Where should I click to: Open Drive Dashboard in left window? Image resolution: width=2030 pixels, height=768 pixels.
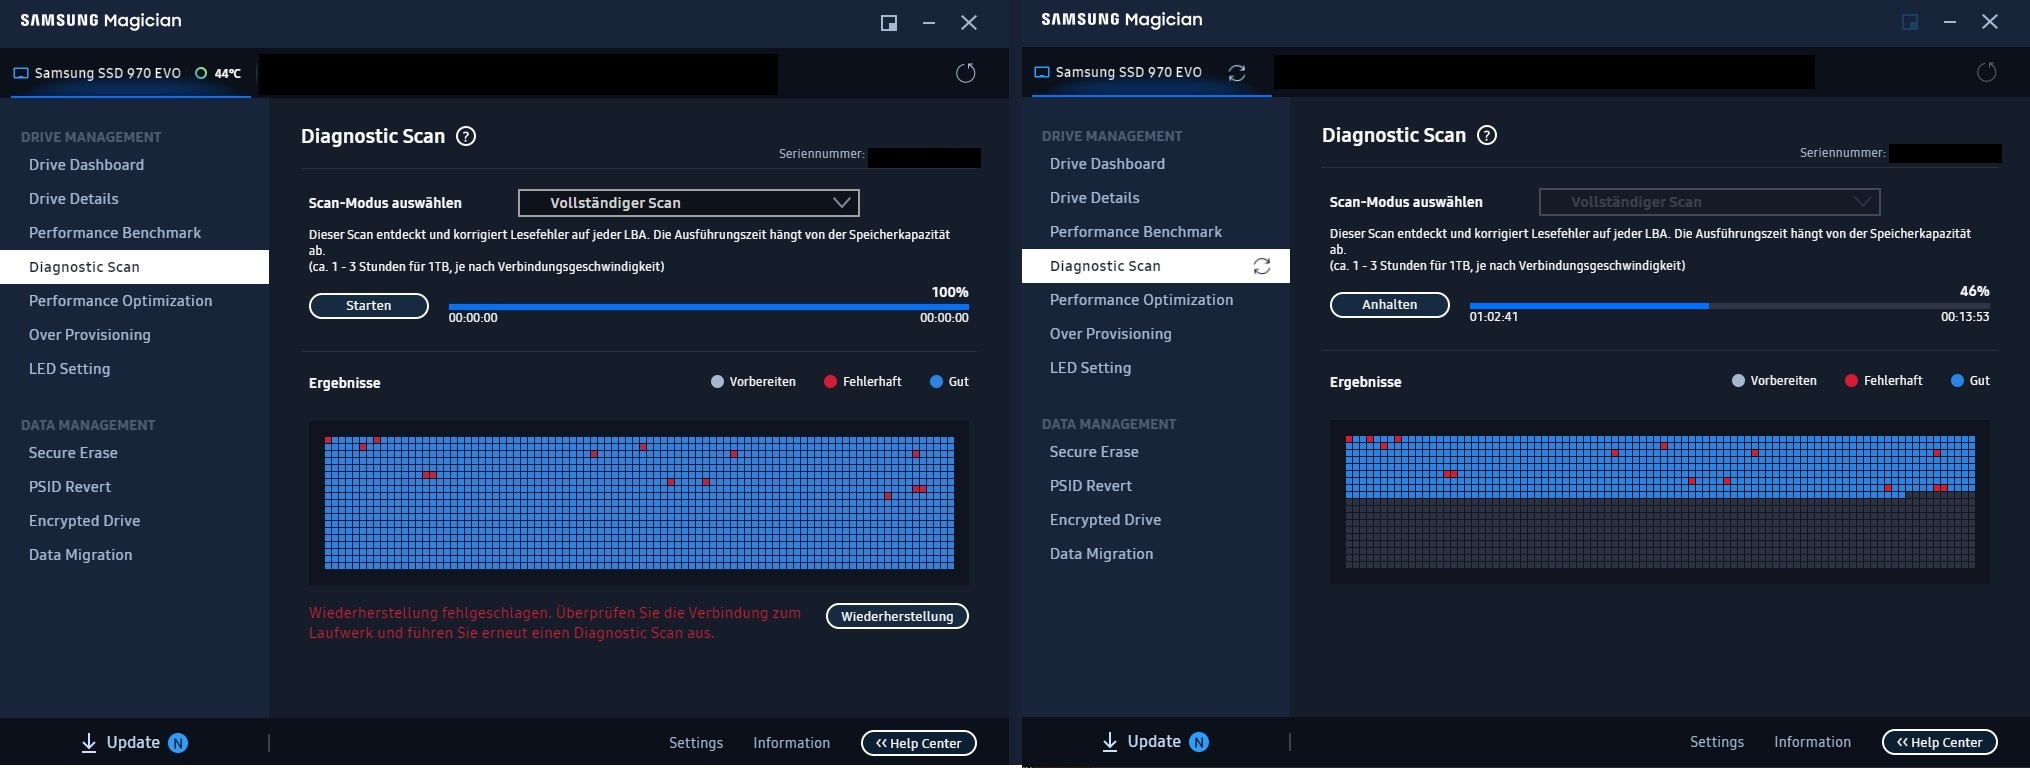[86, 165]
